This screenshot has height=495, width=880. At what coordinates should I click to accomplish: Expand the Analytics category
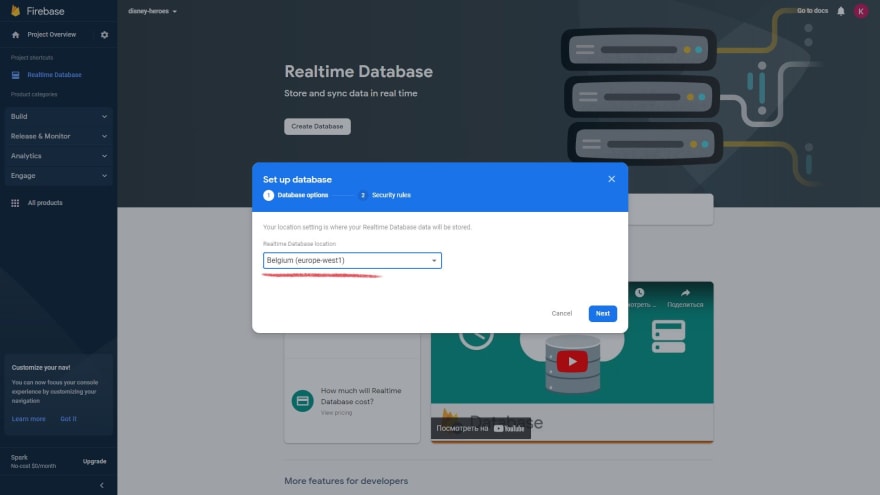tap(58, 156)
